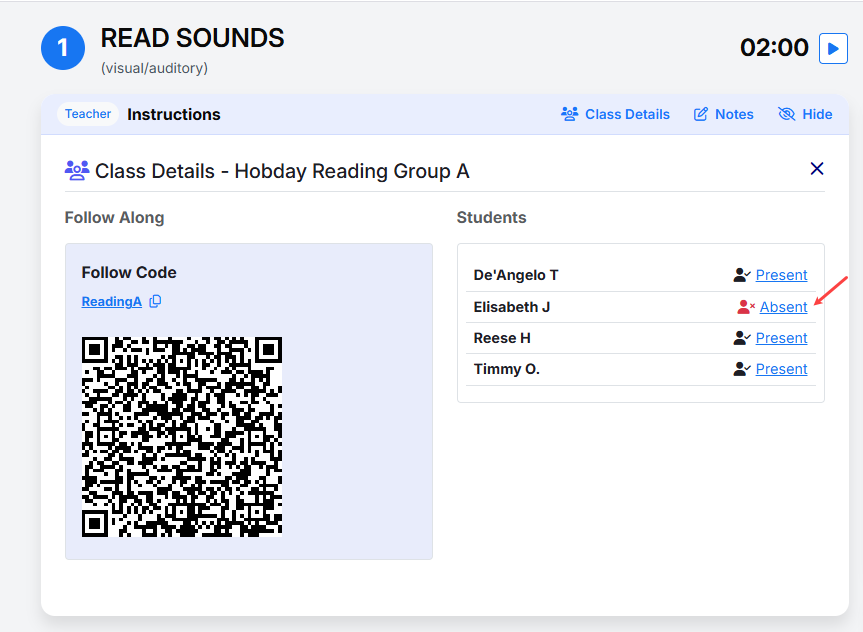
Task: Click the Class Details people icon in header
Action: point(570,114)
